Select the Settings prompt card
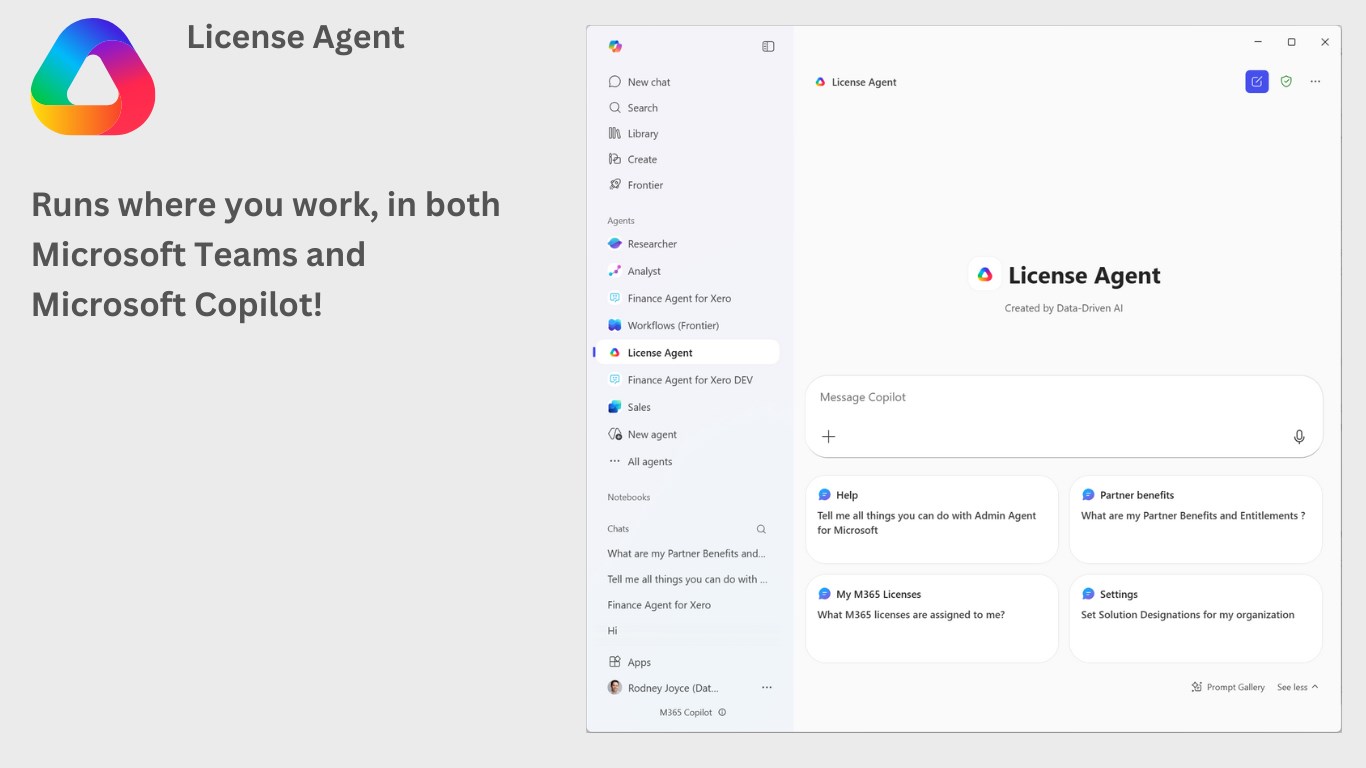Image resolution: width=1366 pixels, height=768 pixels. [1196, 618]
